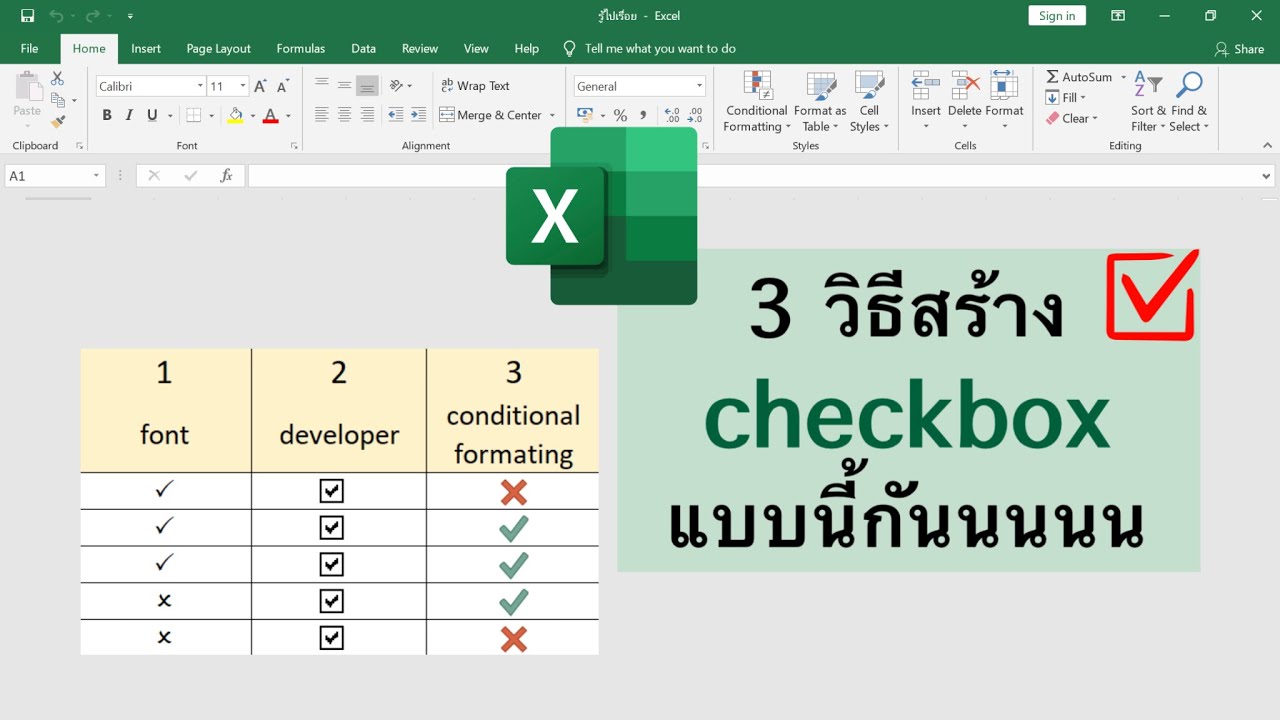Toggle developer checkbox in row with x and red cross

coord(331,638)
